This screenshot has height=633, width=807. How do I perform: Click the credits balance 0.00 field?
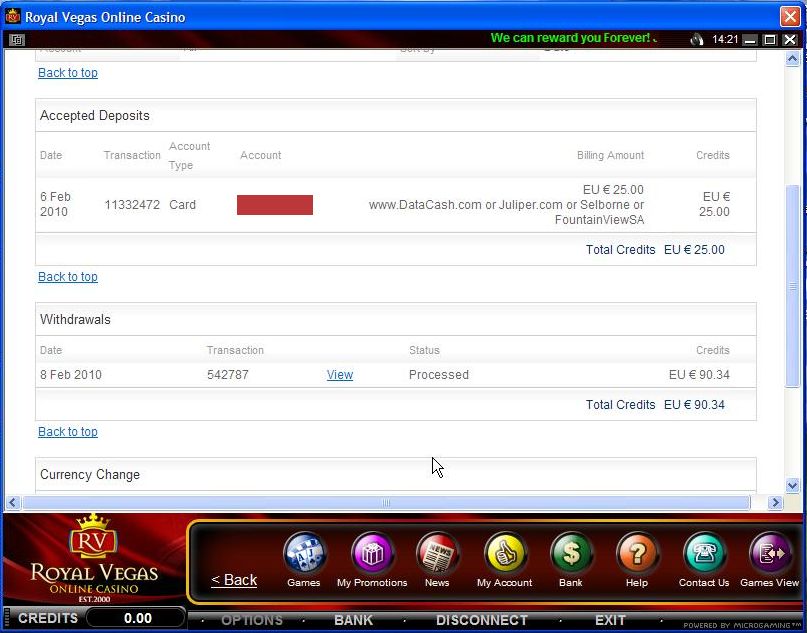coord(136,618)
